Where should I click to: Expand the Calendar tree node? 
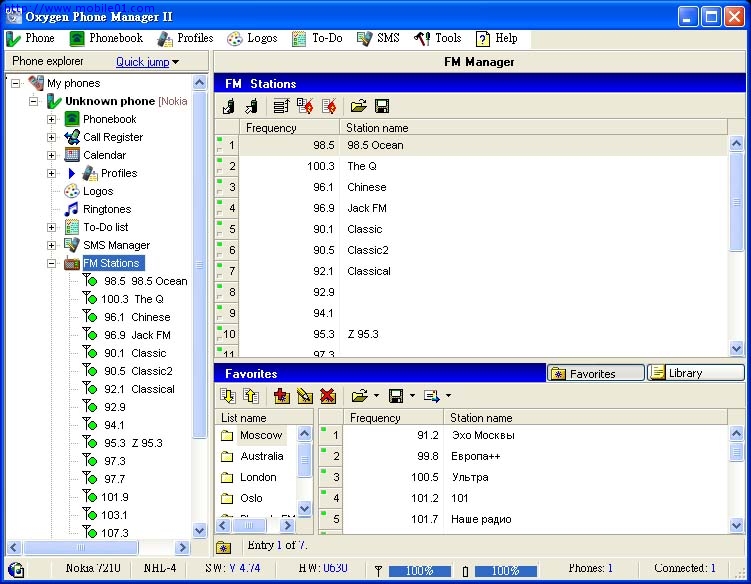click(52, 155)
